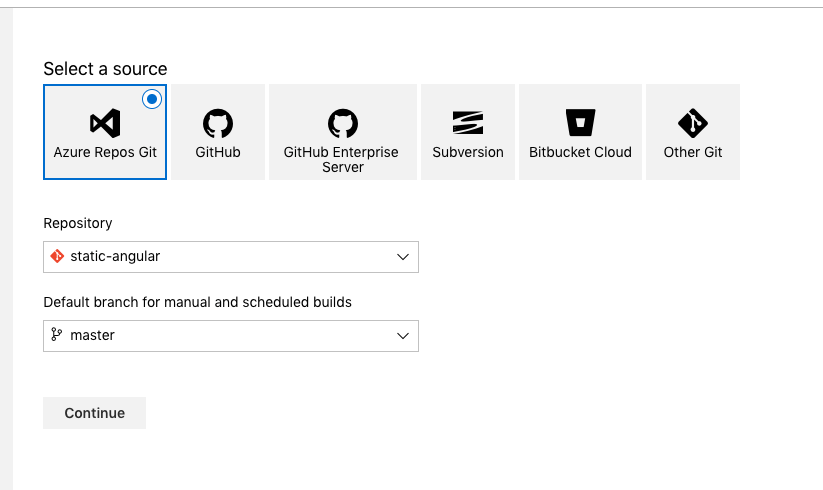
Task: Click the Other Git label text
Action: (x=692, y=153)
